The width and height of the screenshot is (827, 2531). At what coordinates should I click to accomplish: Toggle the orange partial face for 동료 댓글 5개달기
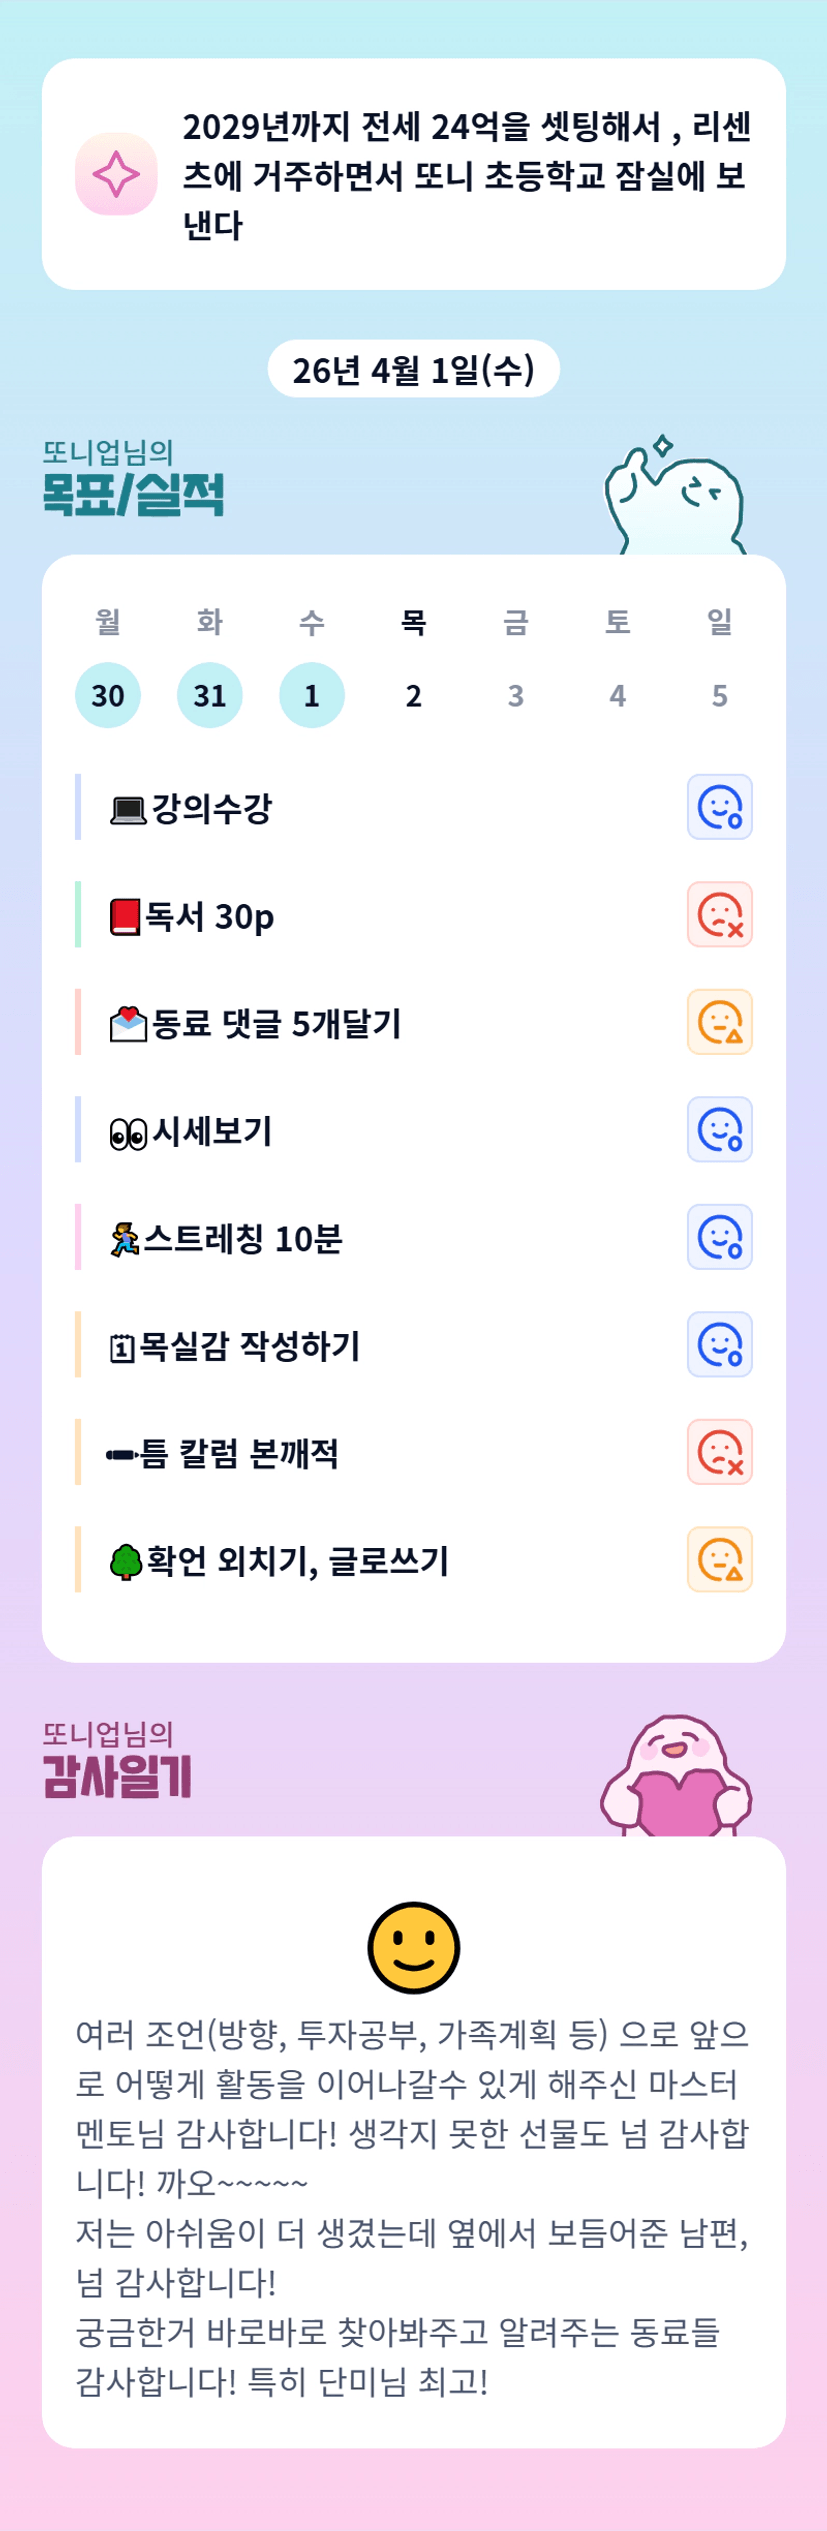[719, 1022]
